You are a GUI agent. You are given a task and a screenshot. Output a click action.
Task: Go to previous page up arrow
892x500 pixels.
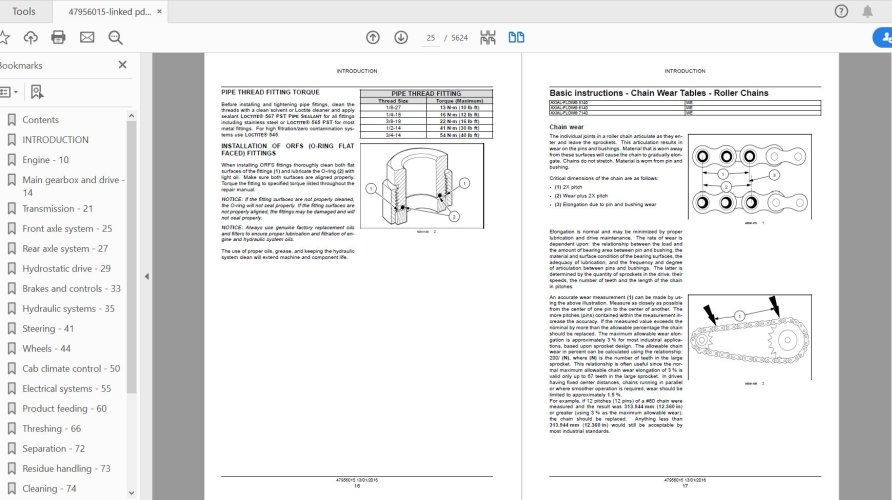tap(373, 38)
